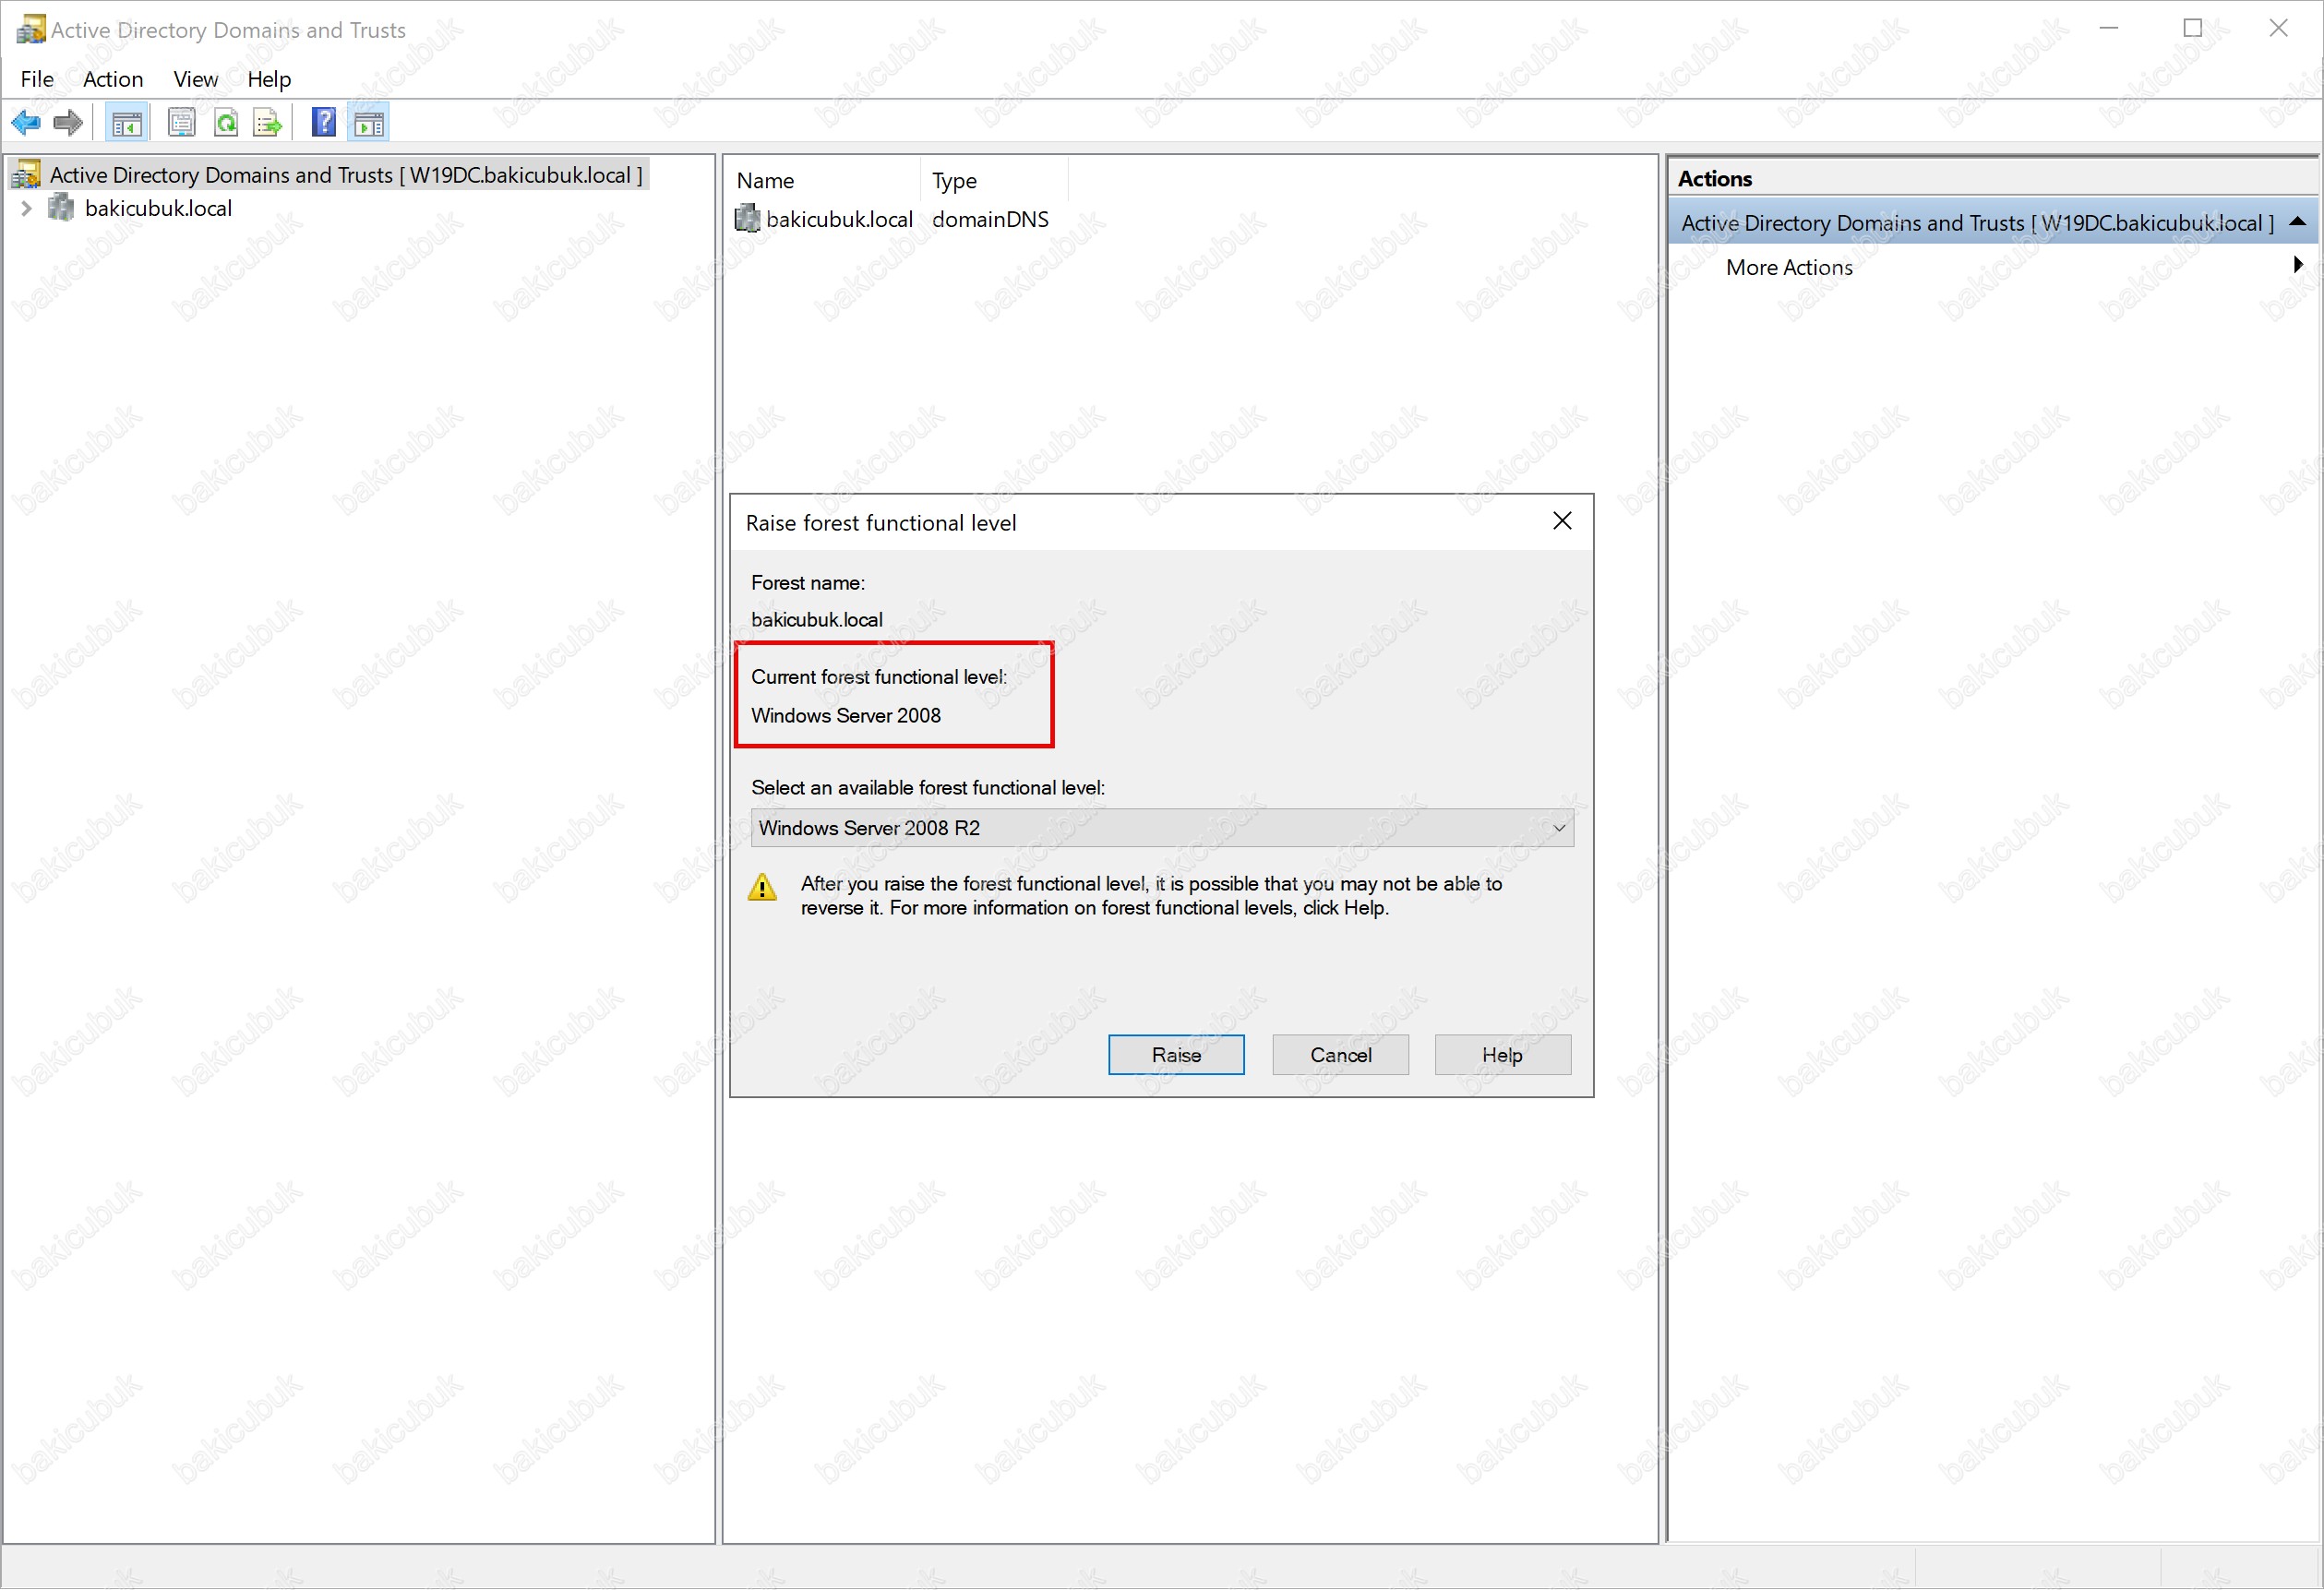The image size is (2324, 1590).
Task: Click the bakicubuk.local icon in list pane
Action: point(747,218)
